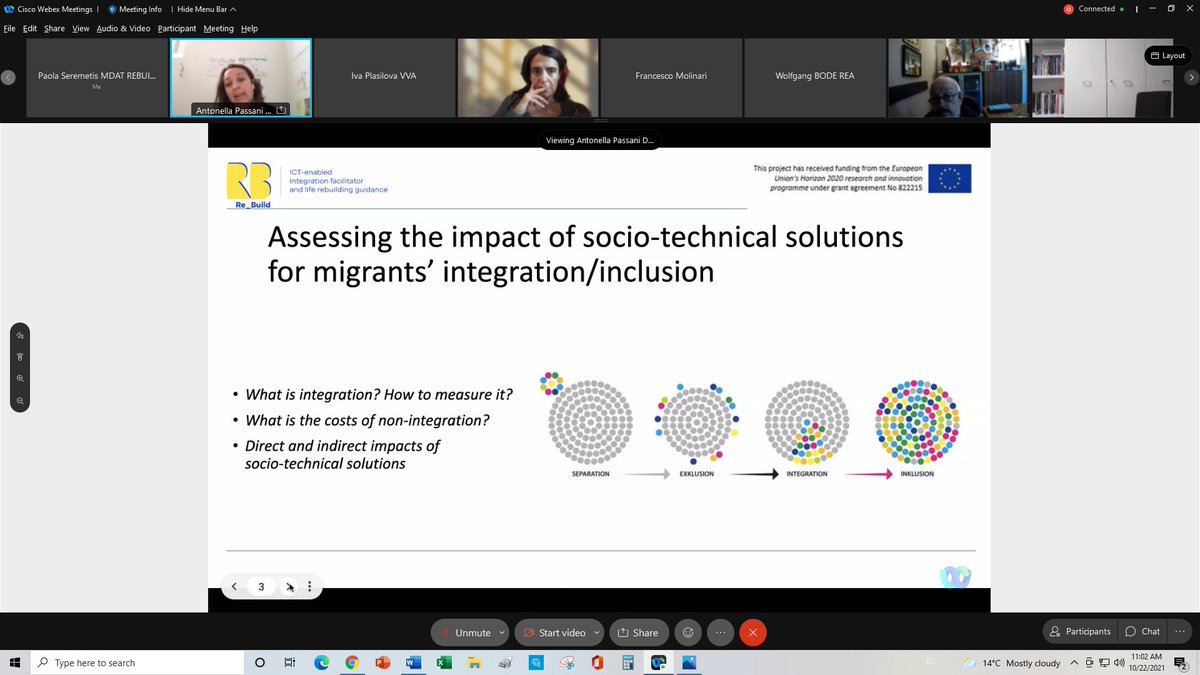Open the Participant menu

point(176,28)
